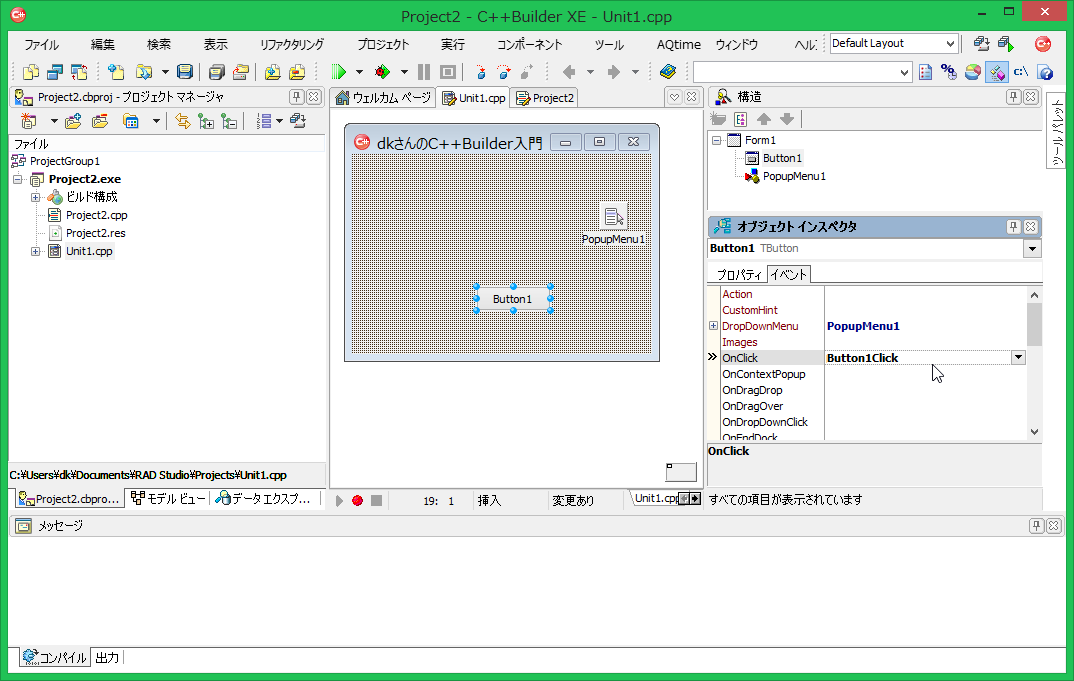Click the red macro record button

pyautogui.click(x=357, y=500)
